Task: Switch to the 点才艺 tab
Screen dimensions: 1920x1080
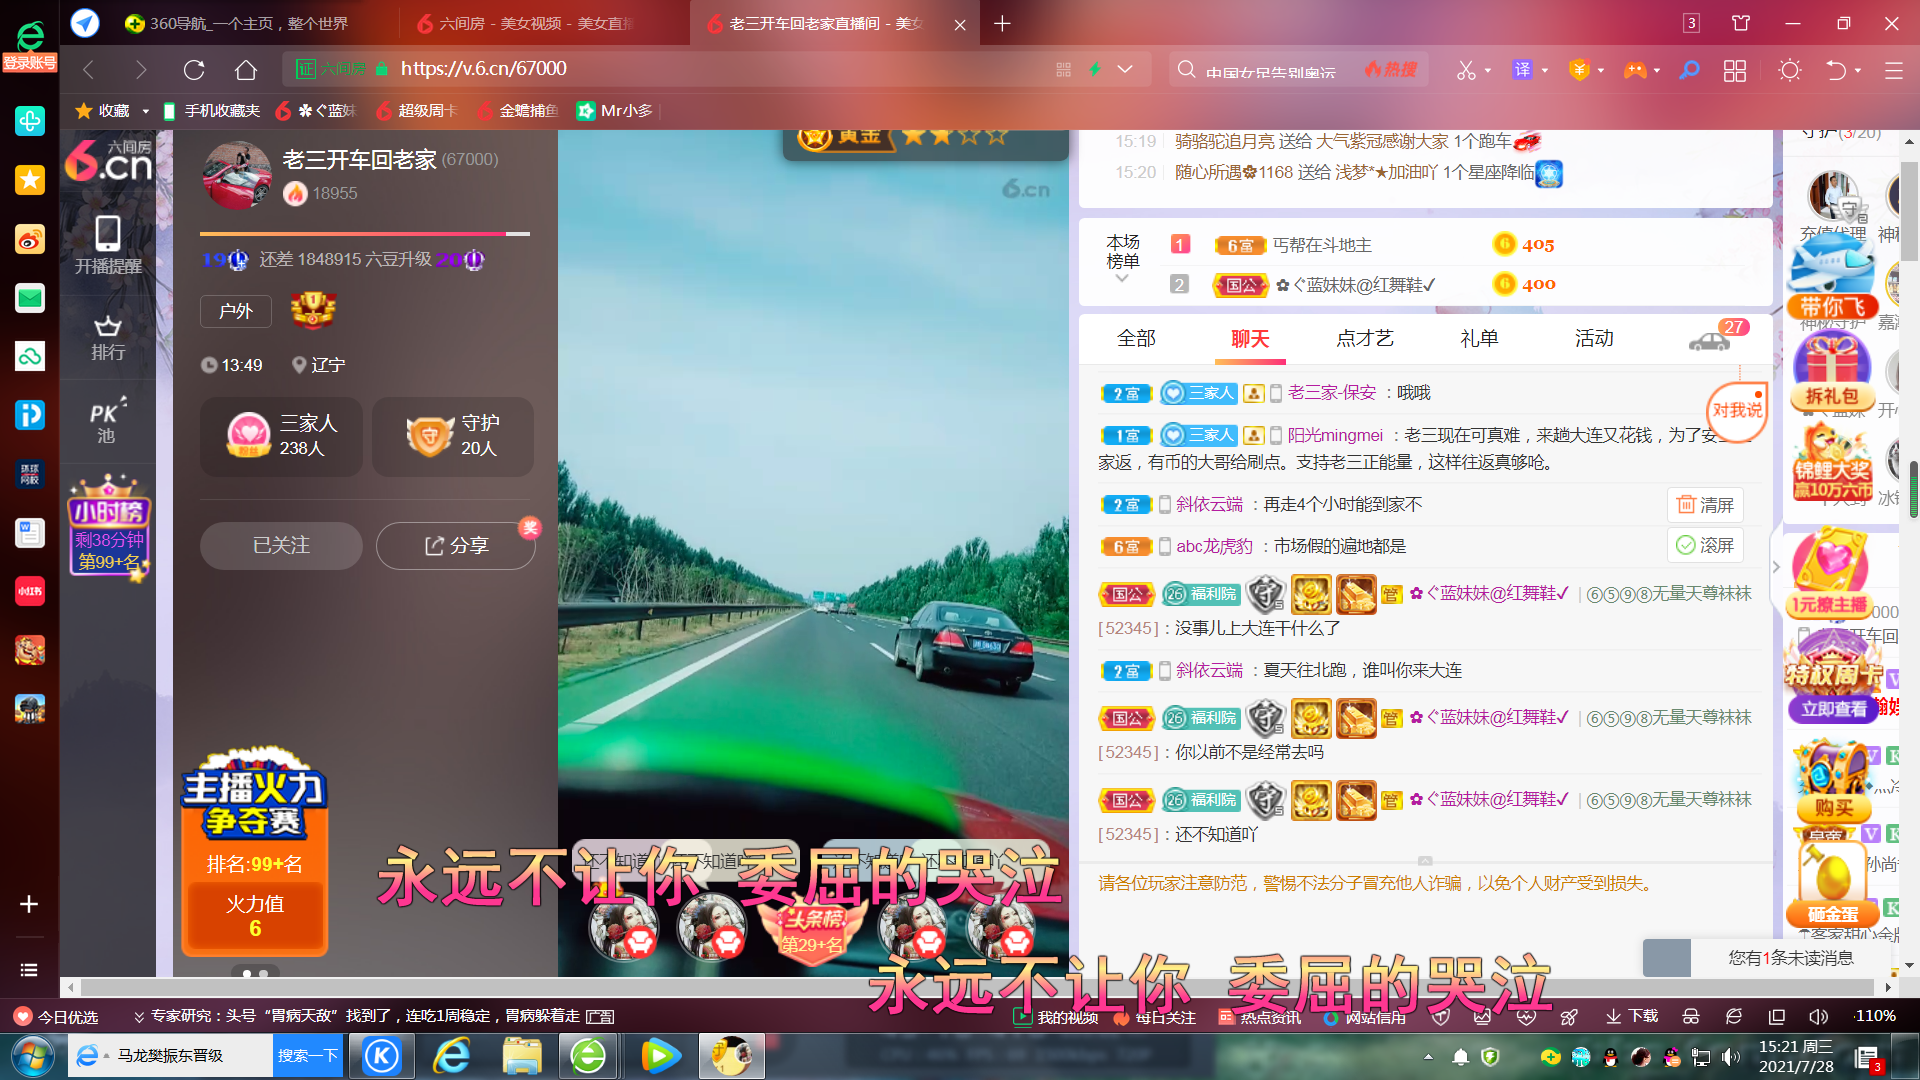Action: coord(1364,338)
